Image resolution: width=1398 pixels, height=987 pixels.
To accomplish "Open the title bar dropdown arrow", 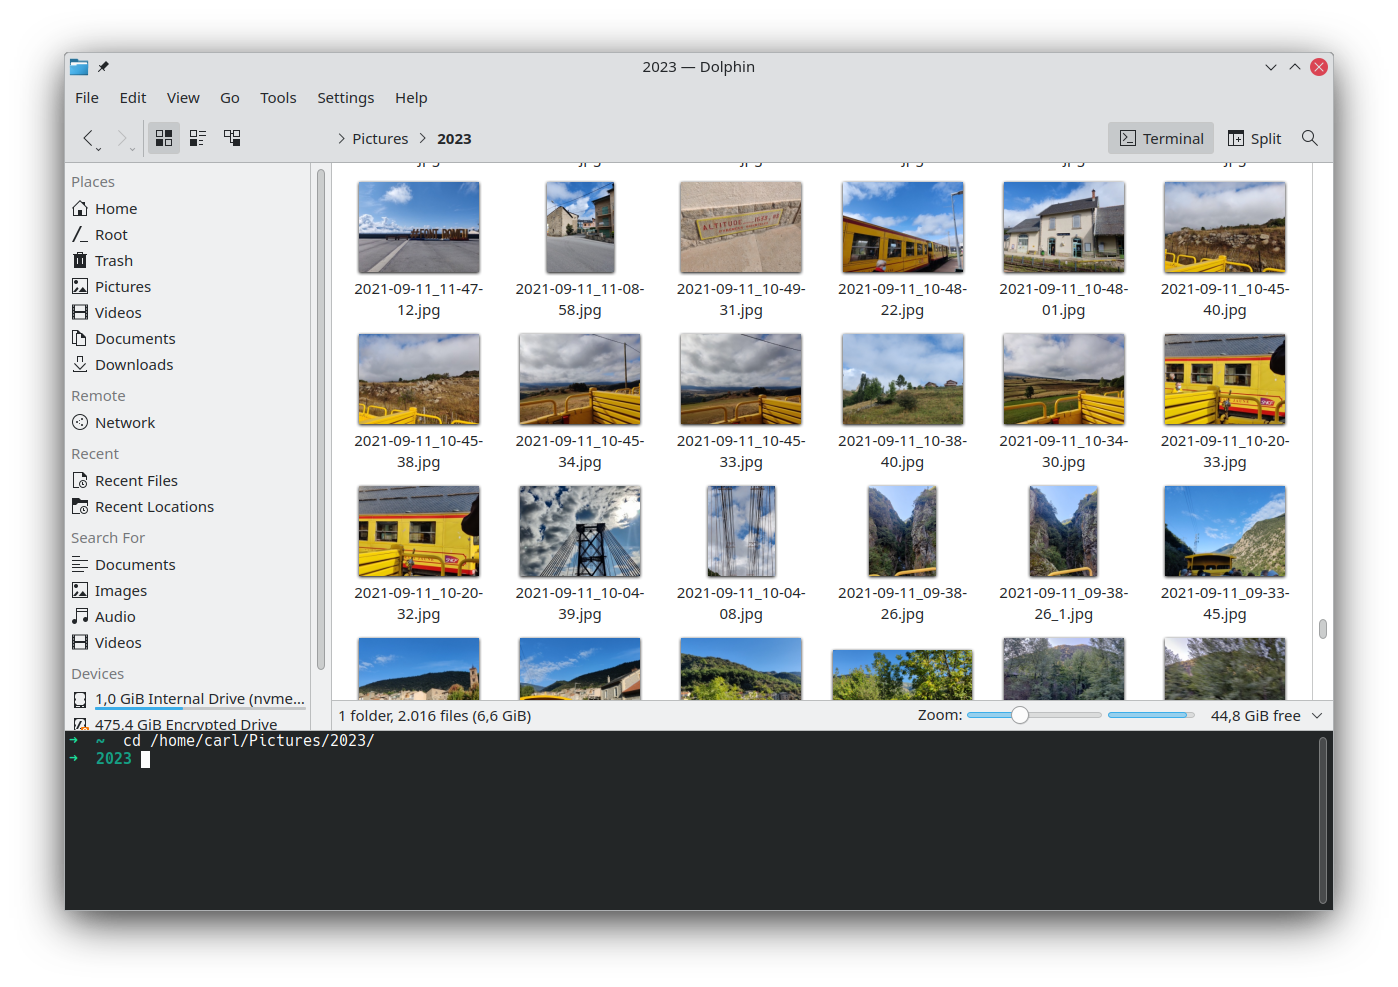I will coord(1270,67).
